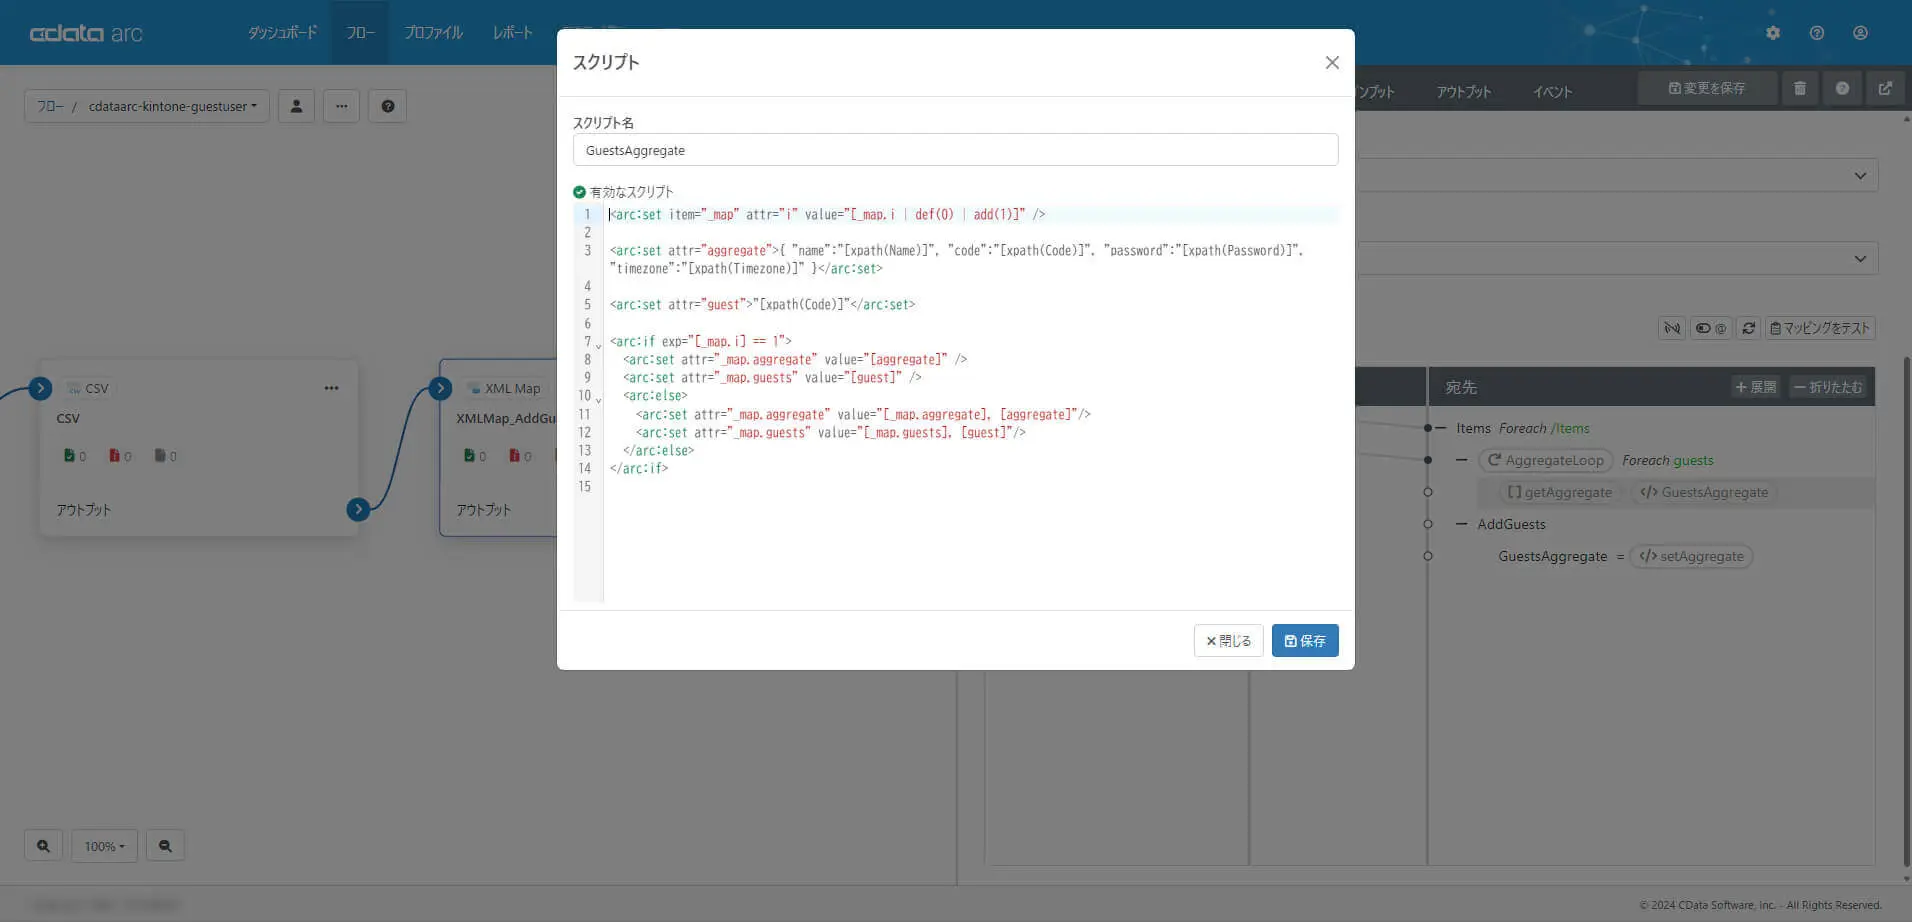Viewport: 1912px width, 922px height.
Task: Click the CSV connector green success file icon
Action: pos(69,456)
